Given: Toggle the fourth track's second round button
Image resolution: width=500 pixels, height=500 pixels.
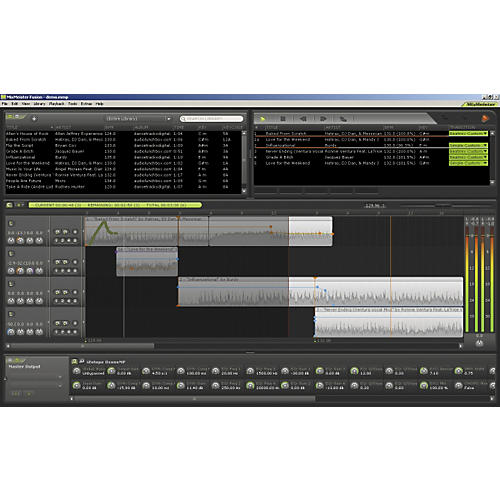Looking at the screenshot, I should click(66, 323).
